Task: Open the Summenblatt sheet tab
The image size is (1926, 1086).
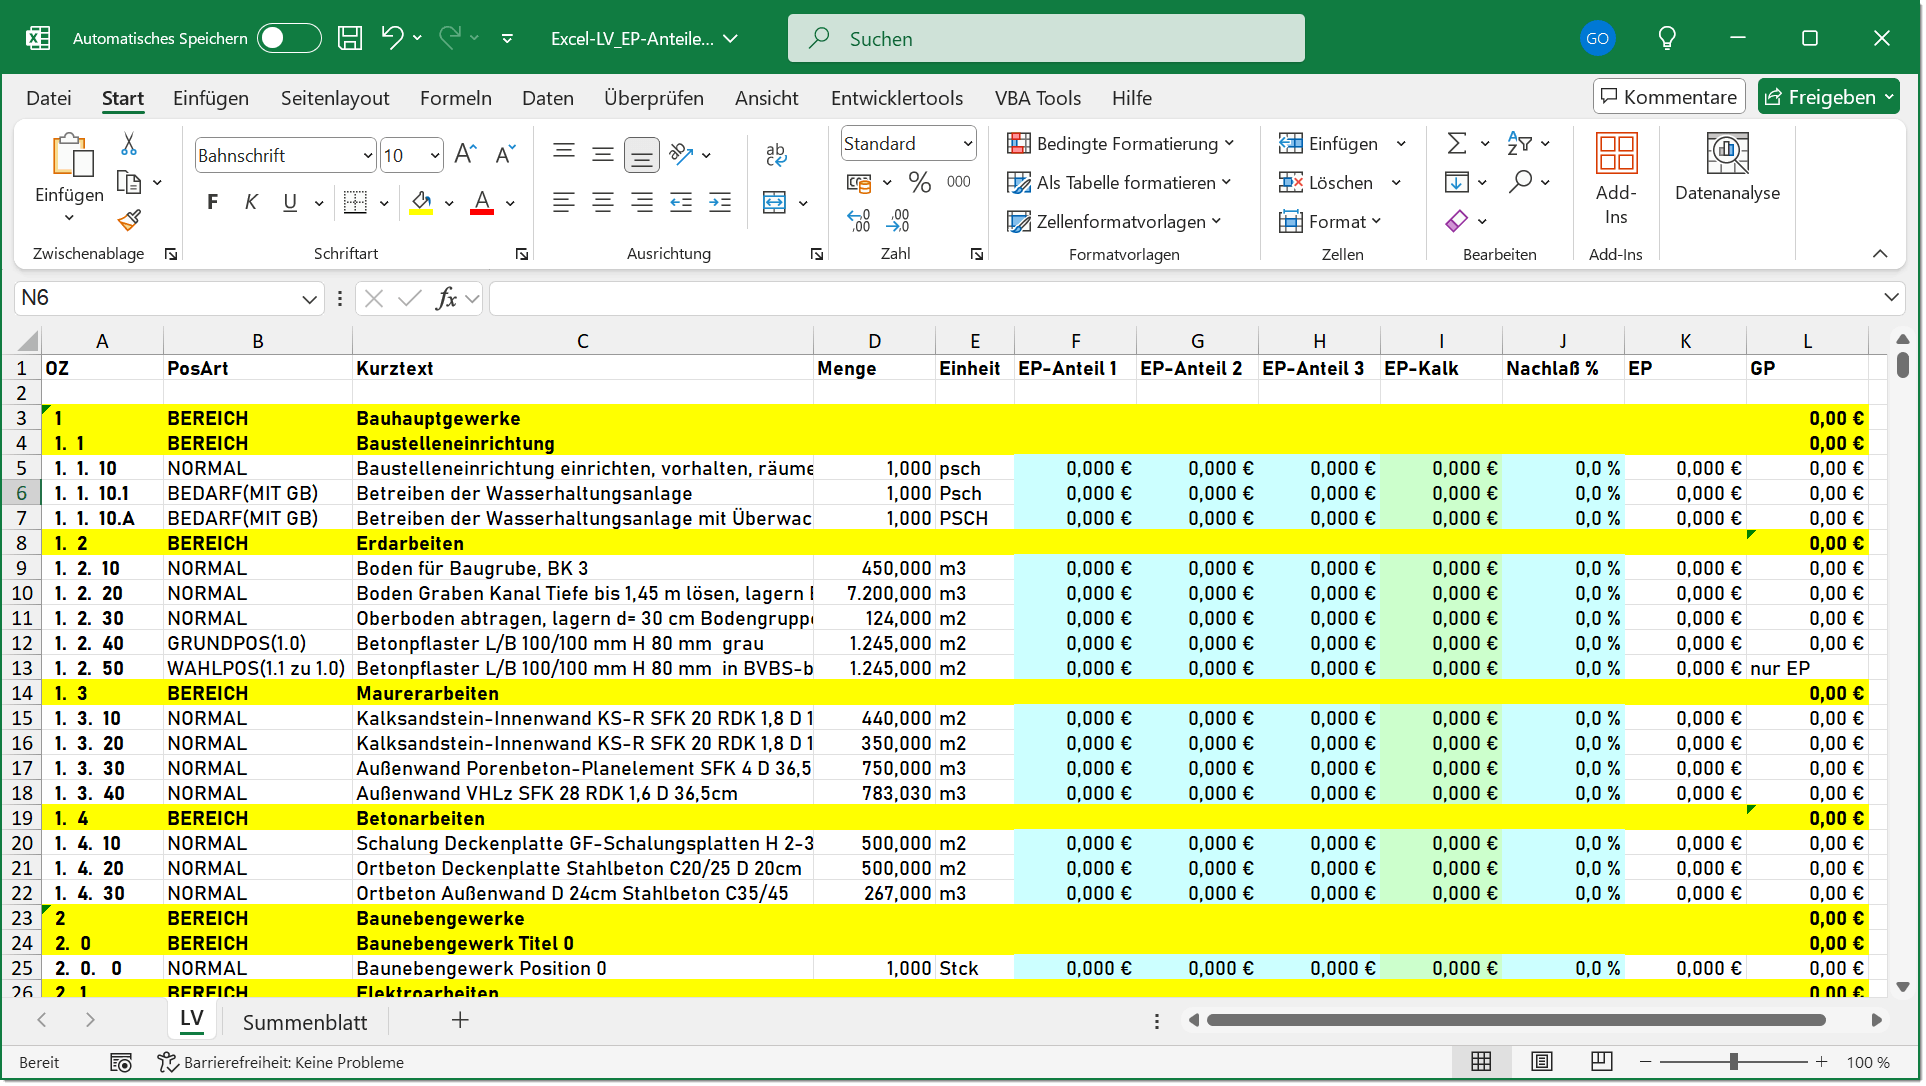Action: pos(305,1021)
